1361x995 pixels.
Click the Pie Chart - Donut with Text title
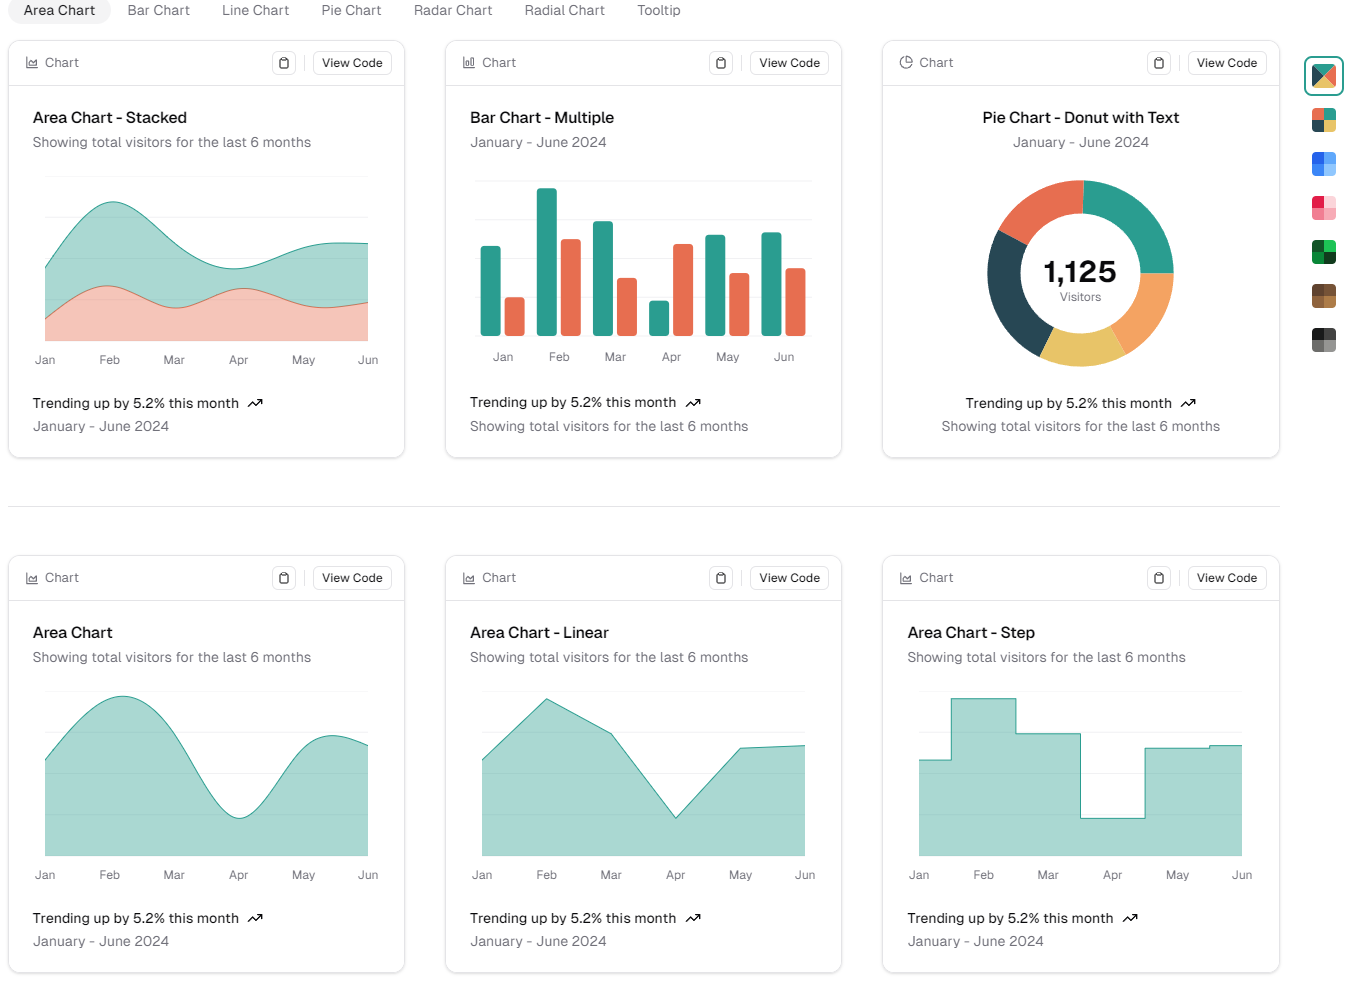tap(1081, 118)
